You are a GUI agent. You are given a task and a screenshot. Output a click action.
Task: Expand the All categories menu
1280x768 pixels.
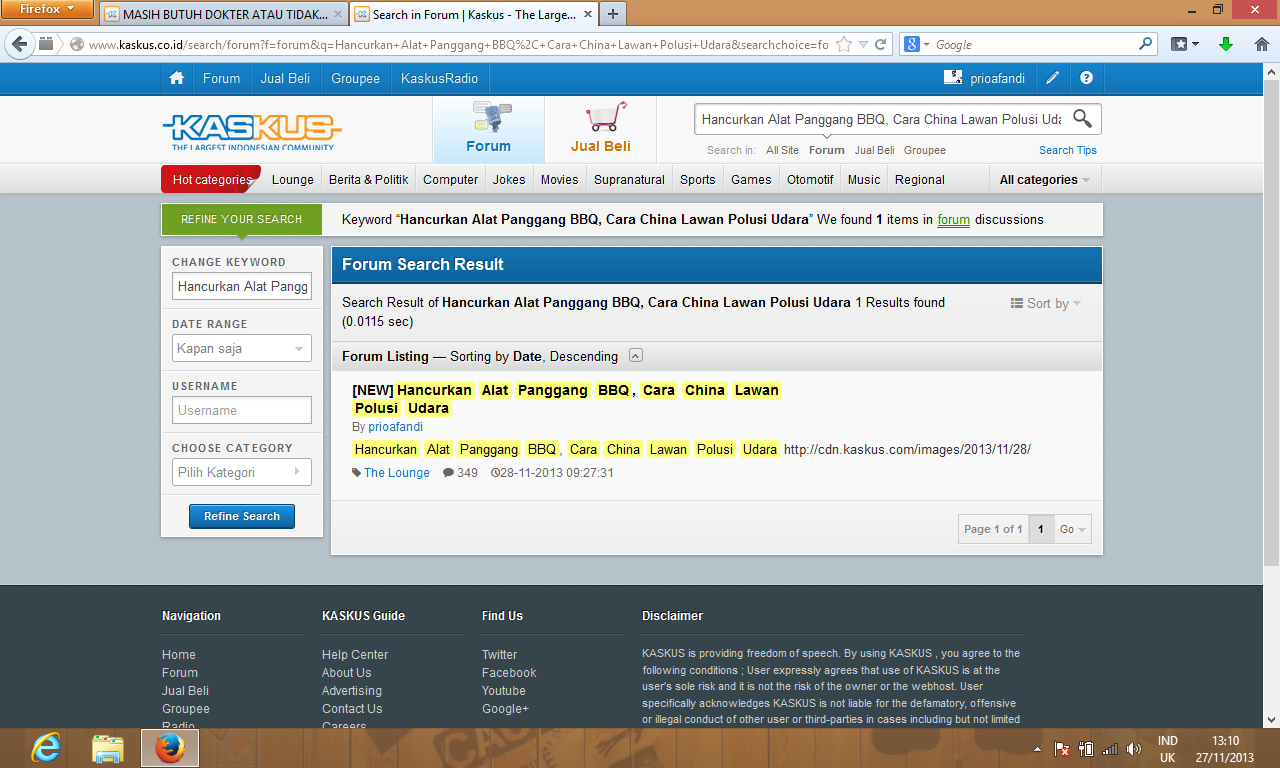pyautogui.click(x=1045, y=180)
